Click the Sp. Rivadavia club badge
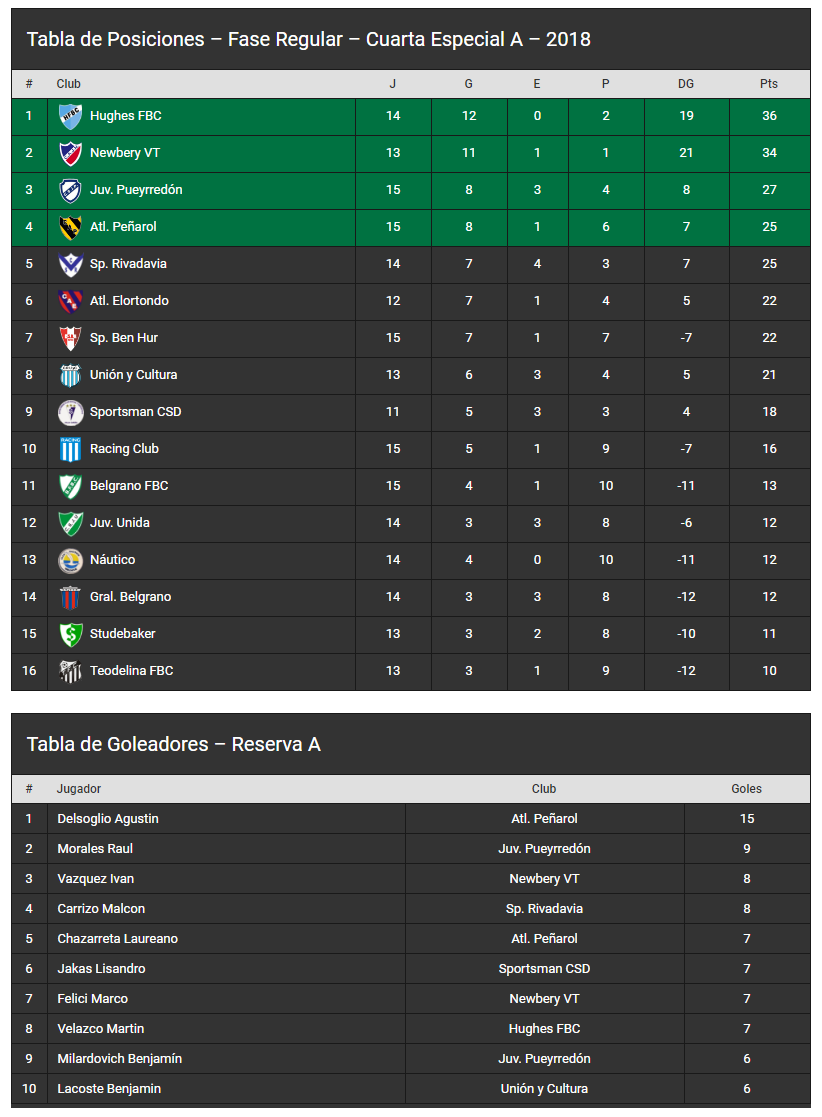 point(70,264)
